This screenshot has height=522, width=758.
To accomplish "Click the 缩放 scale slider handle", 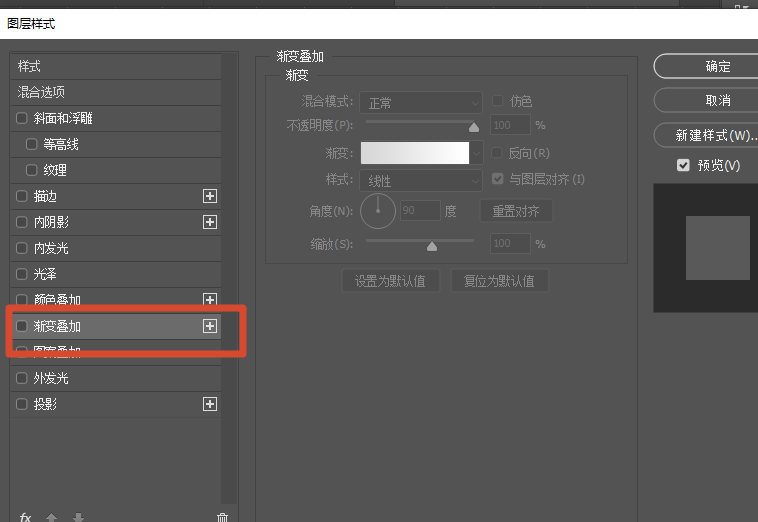I will pos(432,246).
